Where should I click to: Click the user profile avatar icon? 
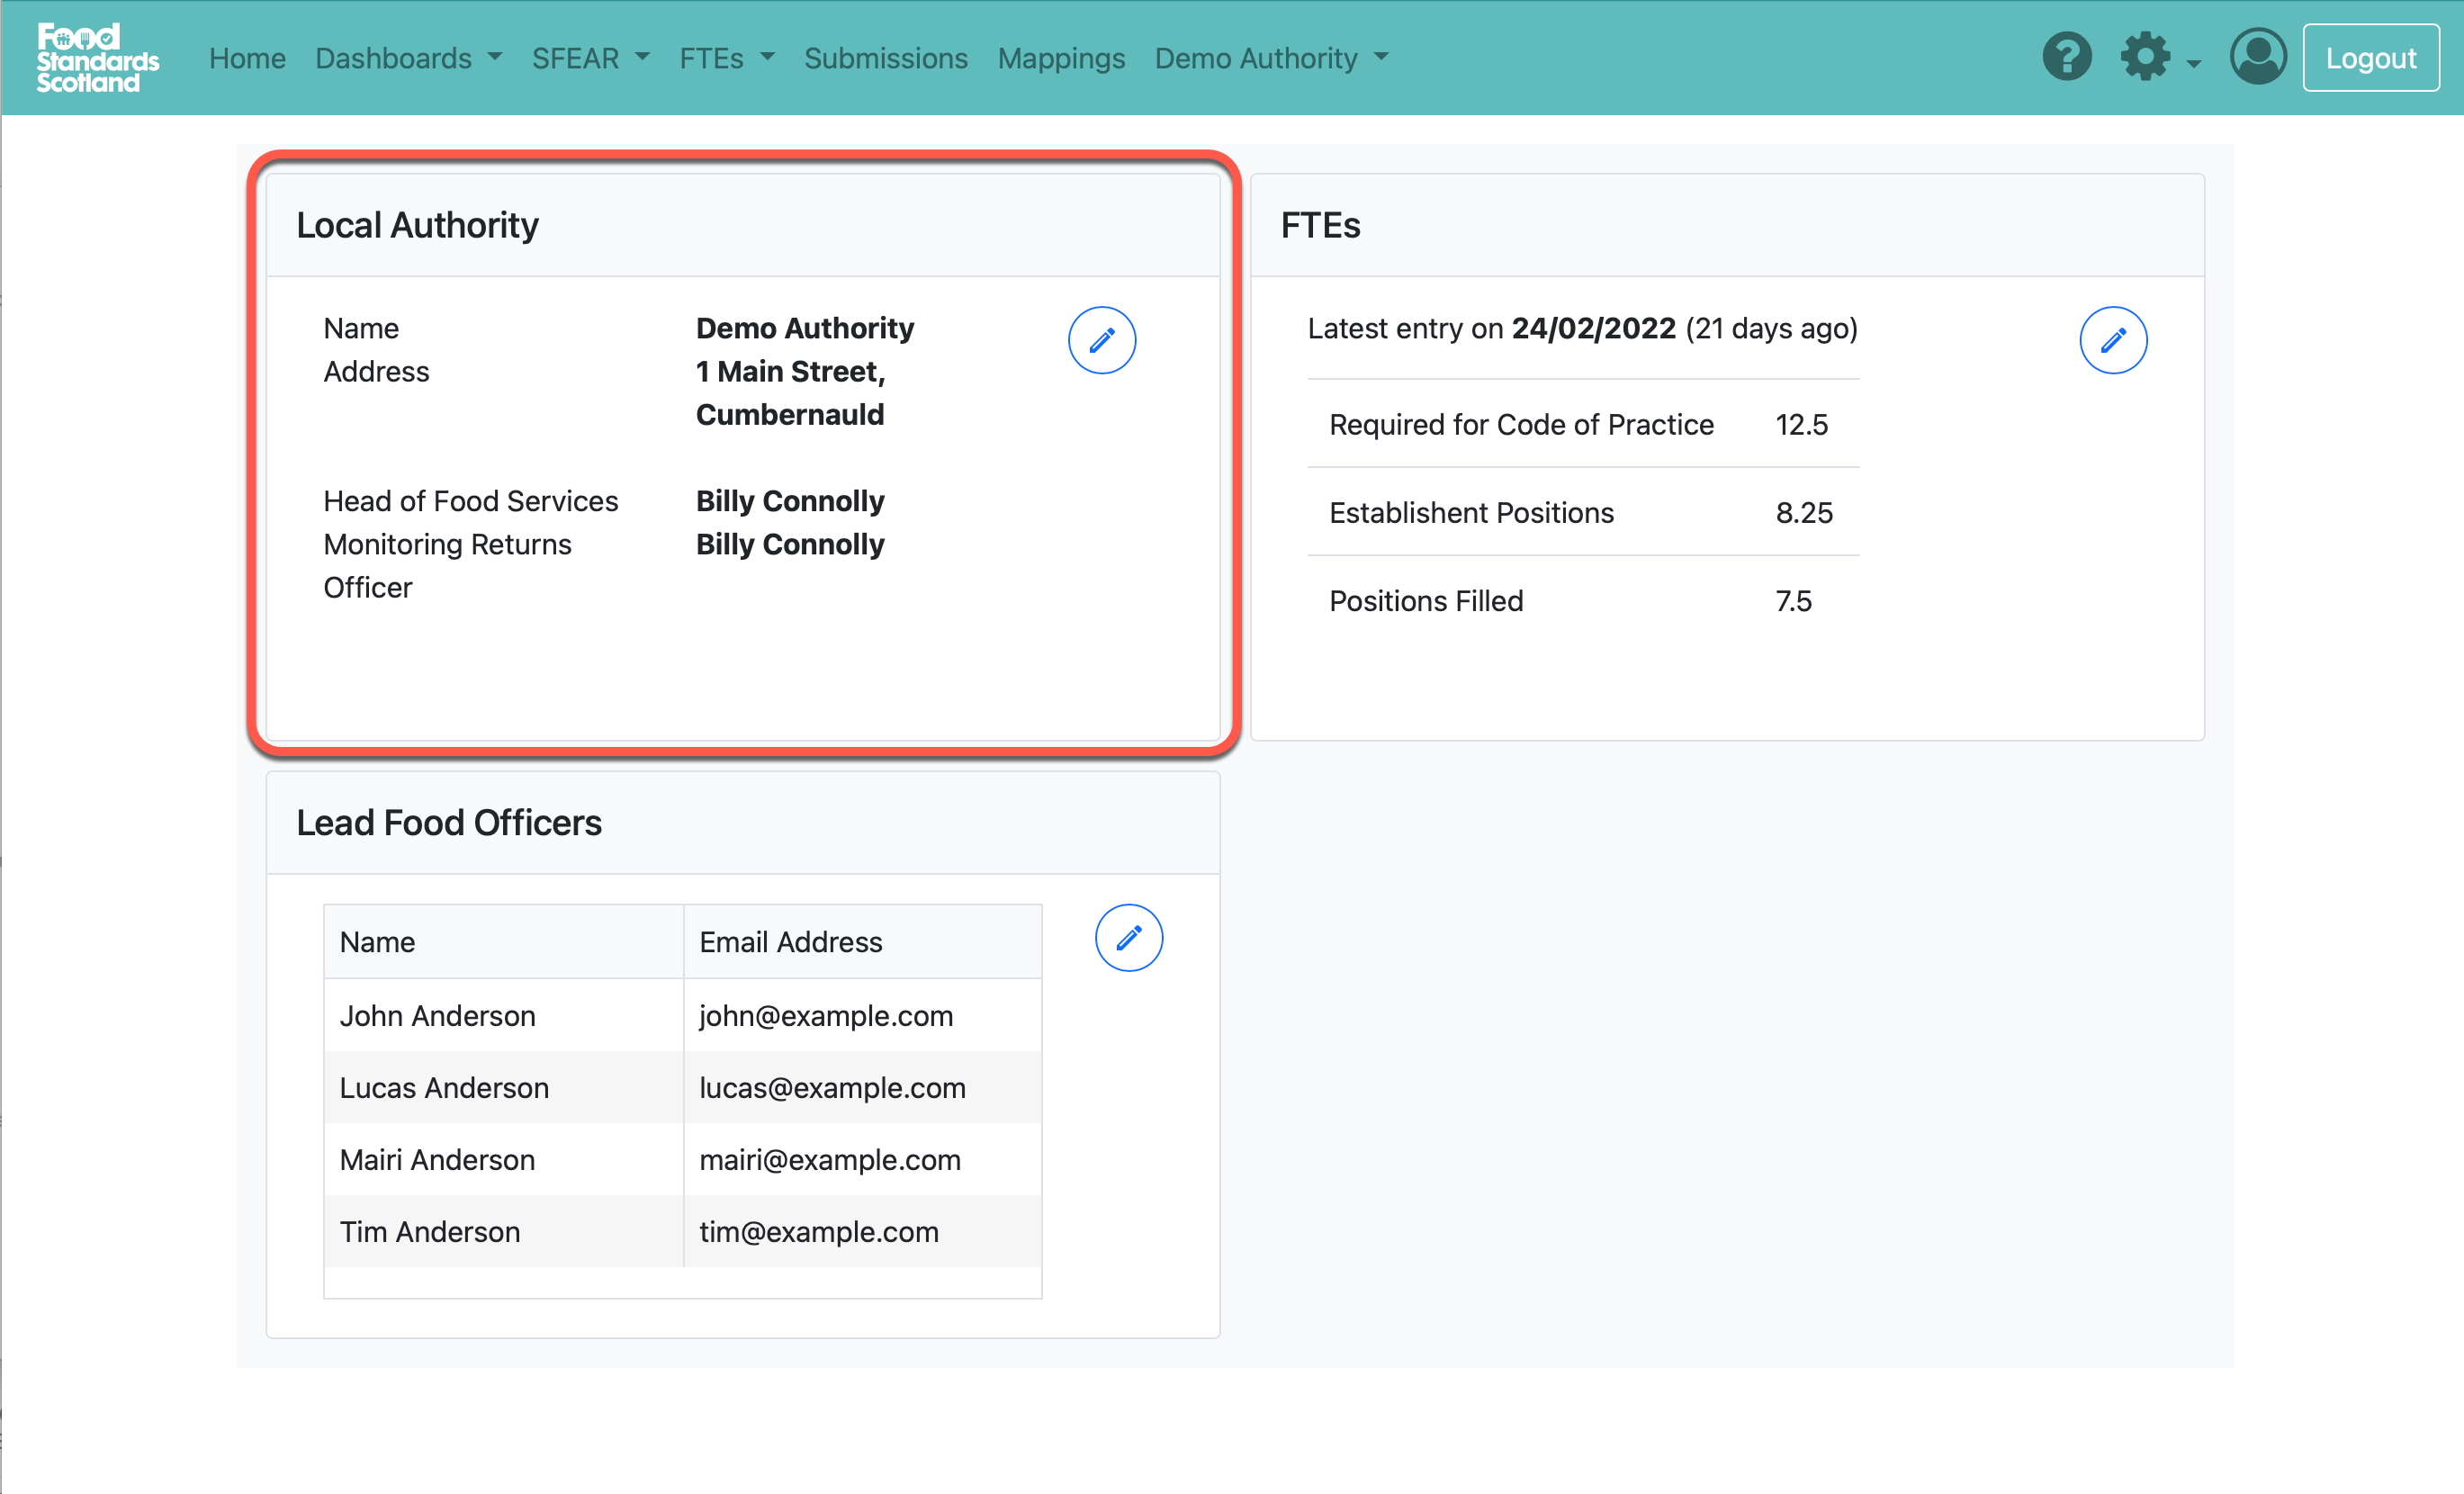point(2257,57)
